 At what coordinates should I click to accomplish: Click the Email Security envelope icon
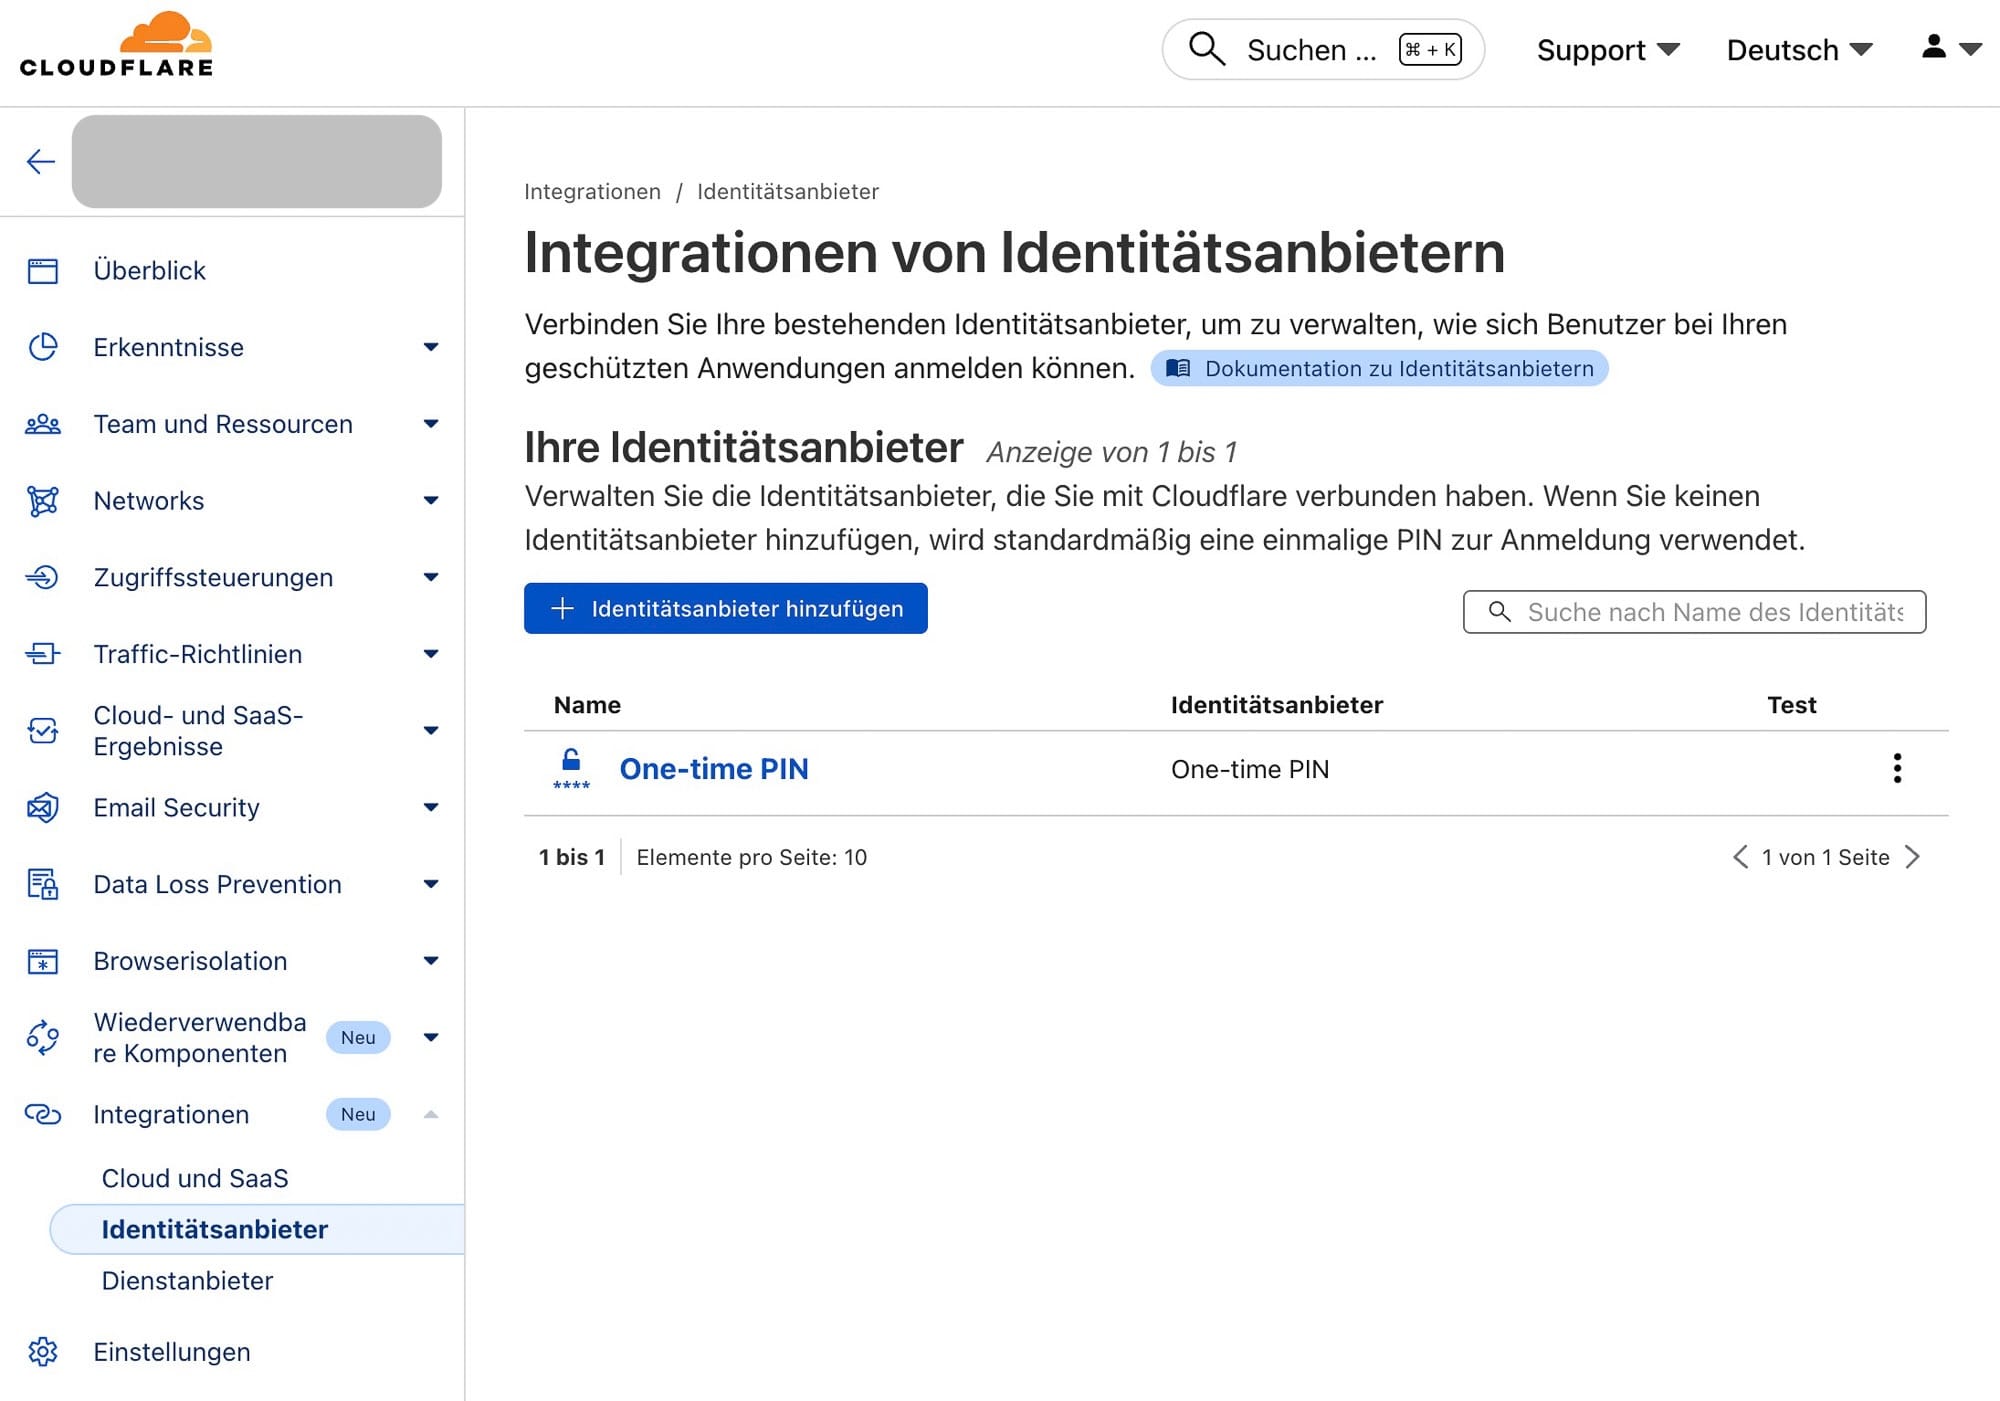click(x=42, y=807)
